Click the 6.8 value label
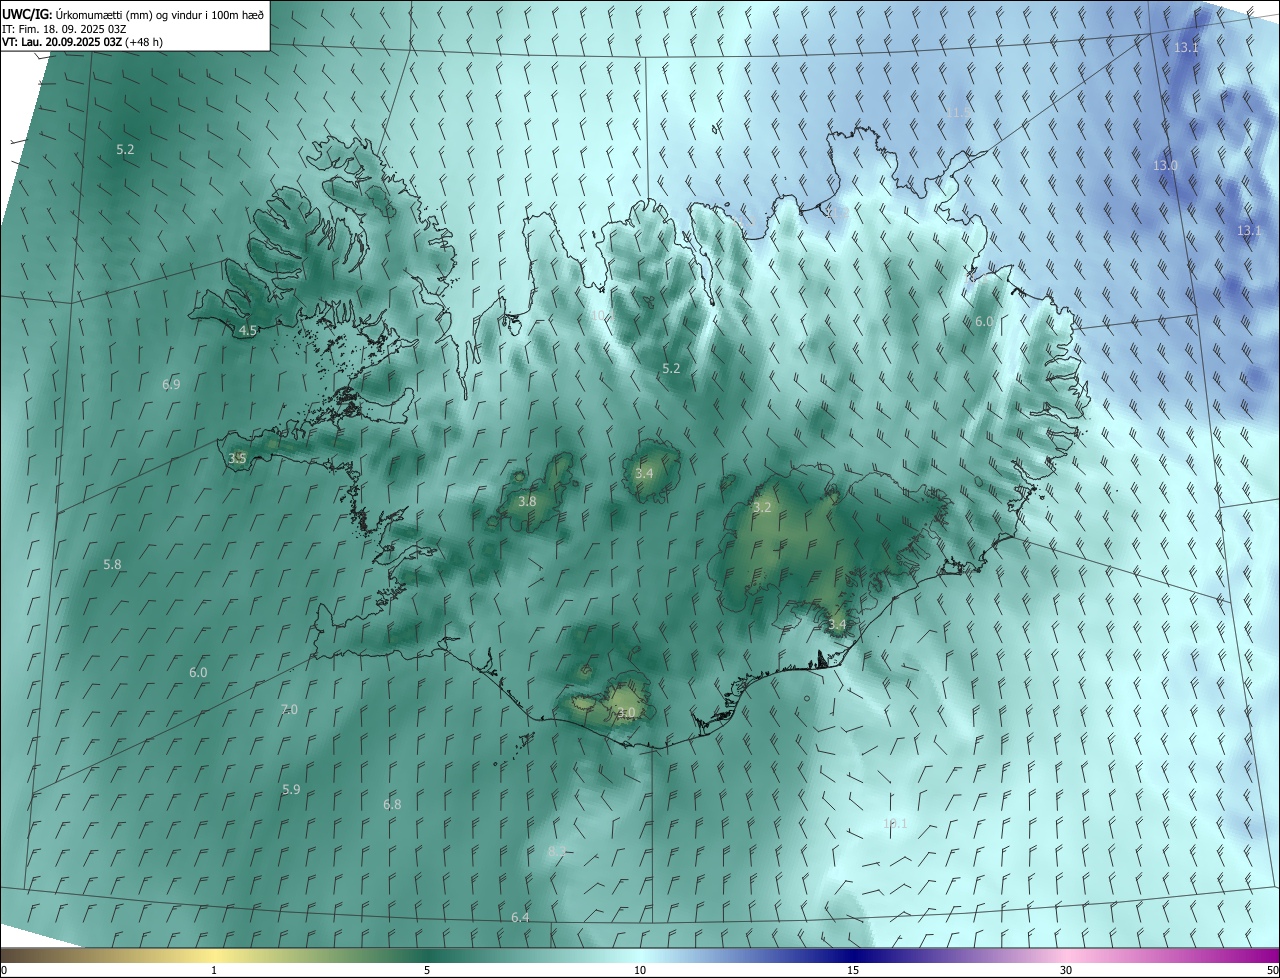The width and height of the screenshot is (1280, 978). (x=392, y=804)
